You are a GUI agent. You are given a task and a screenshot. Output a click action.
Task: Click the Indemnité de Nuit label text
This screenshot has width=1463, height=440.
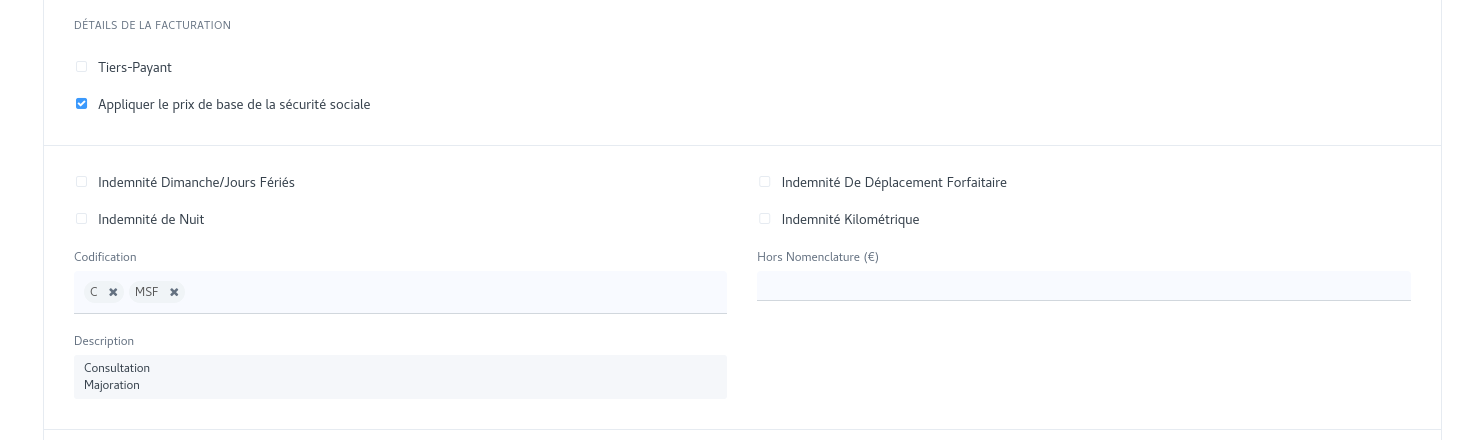(151, 219)
